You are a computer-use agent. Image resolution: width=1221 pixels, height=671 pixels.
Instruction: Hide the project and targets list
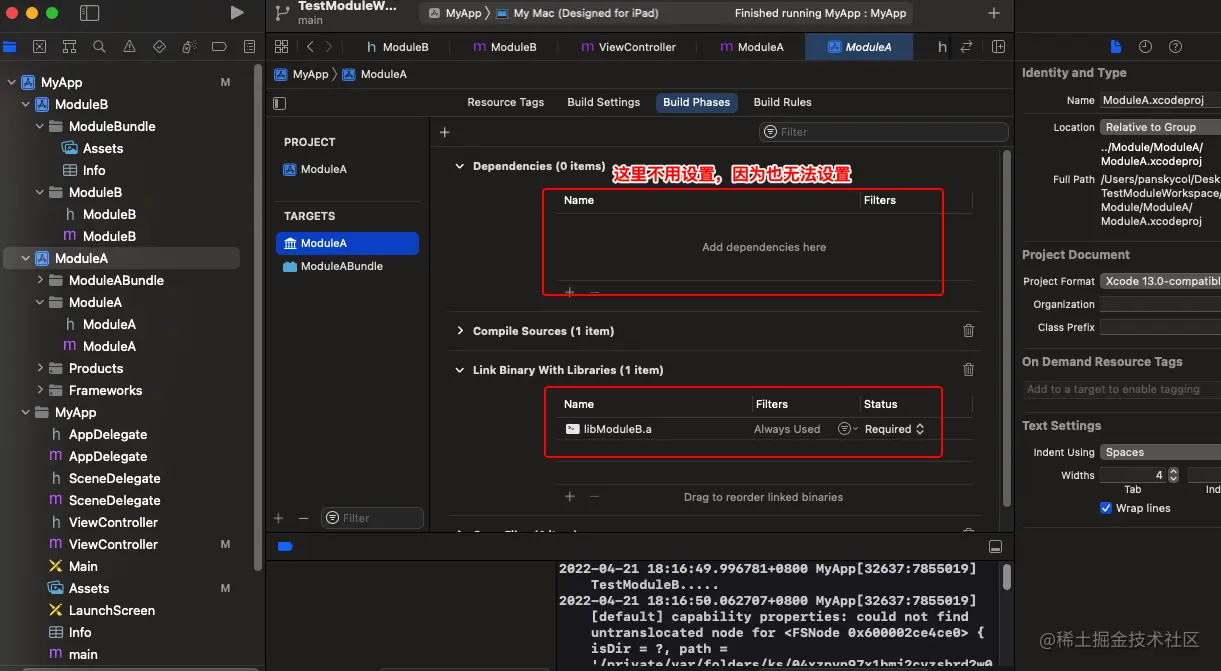coord(280,103)
